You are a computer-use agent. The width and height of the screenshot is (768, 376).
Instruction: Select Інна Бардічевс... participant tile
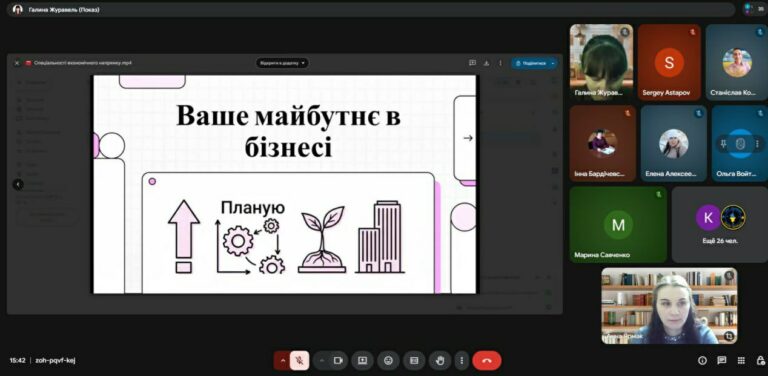point(603,143)
